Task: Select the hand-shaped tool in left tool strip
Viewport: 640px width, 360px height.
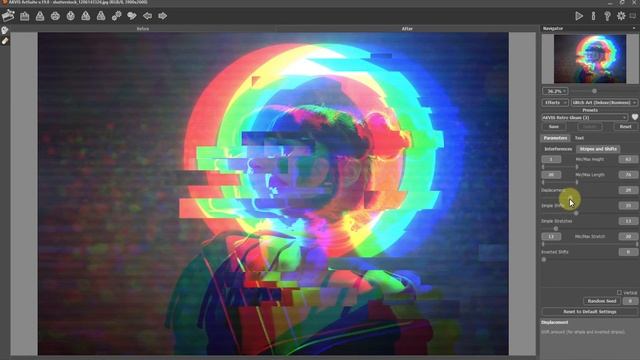Action: click(x=5, y=31)
